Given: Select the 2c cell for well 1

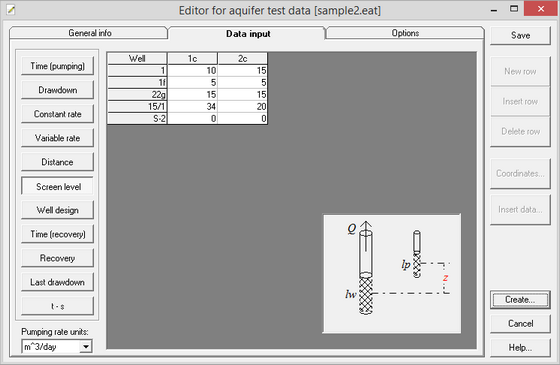Looking at the screenshot, I should point(242,70).
